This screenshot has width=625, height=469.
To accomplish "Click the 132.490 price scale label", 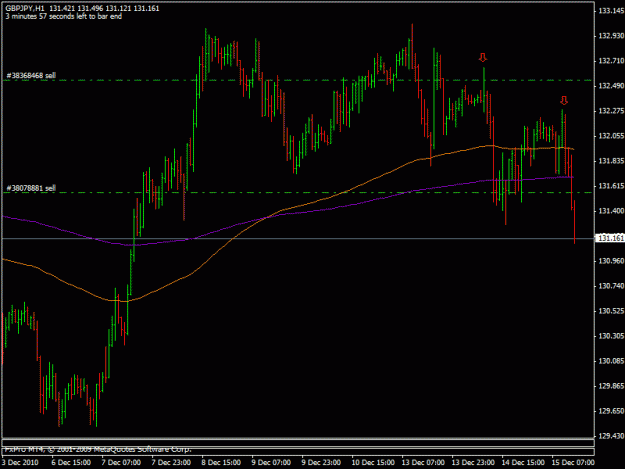I will coord(611,86).
